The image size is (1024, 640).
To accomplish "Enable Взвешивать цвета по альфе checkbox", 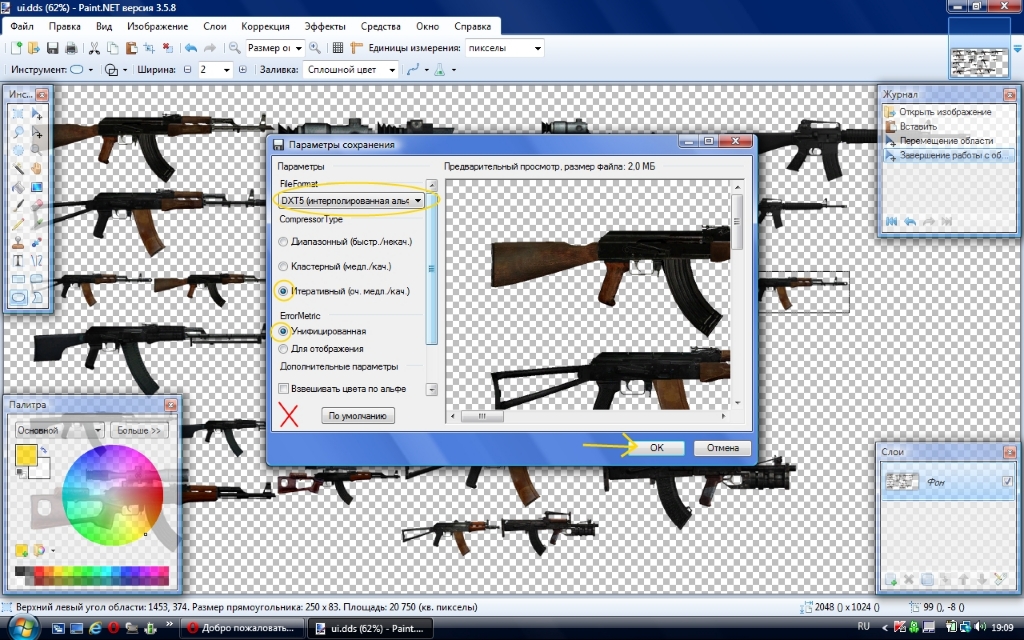I will coord(283,389).
